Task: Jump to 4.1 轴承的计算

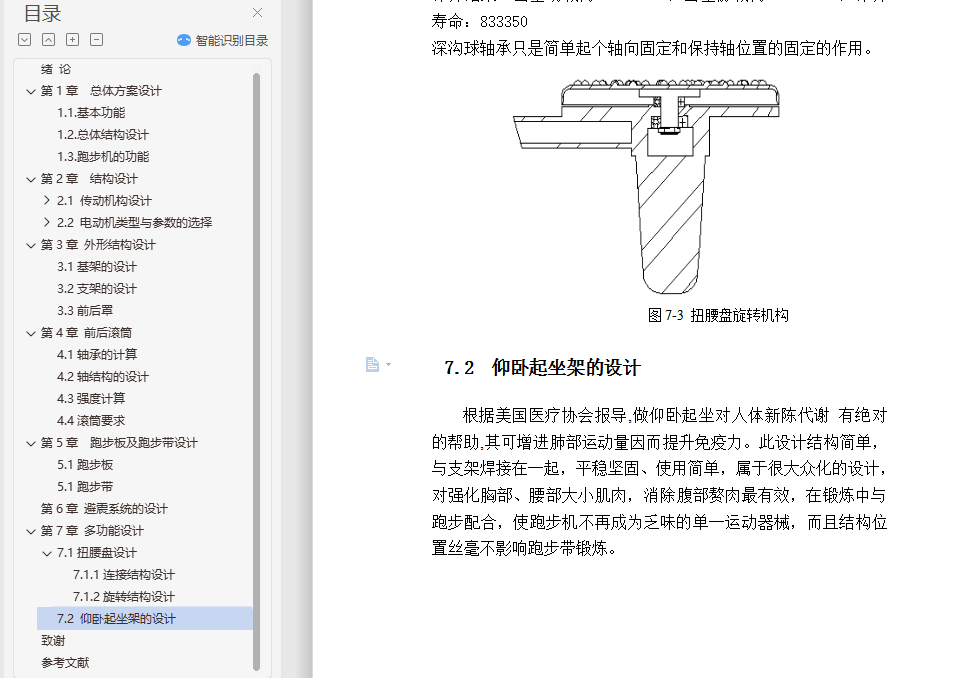Action: (97, 355)
